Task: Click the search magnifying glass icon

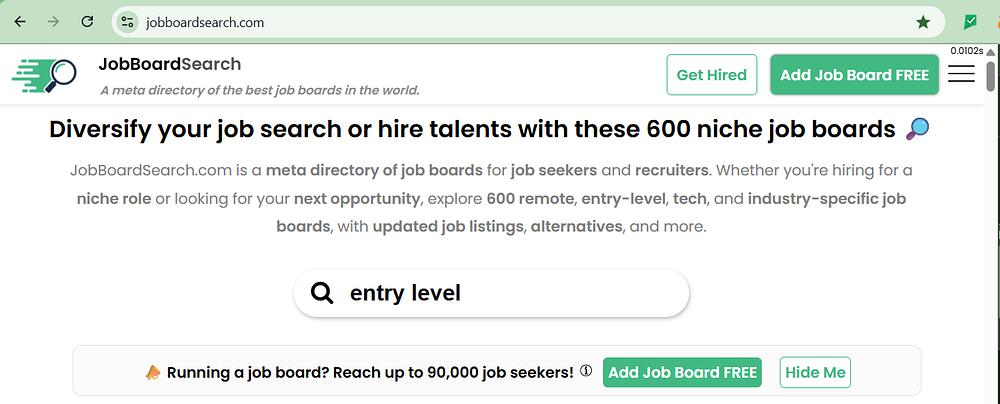Action: point(321,293)
